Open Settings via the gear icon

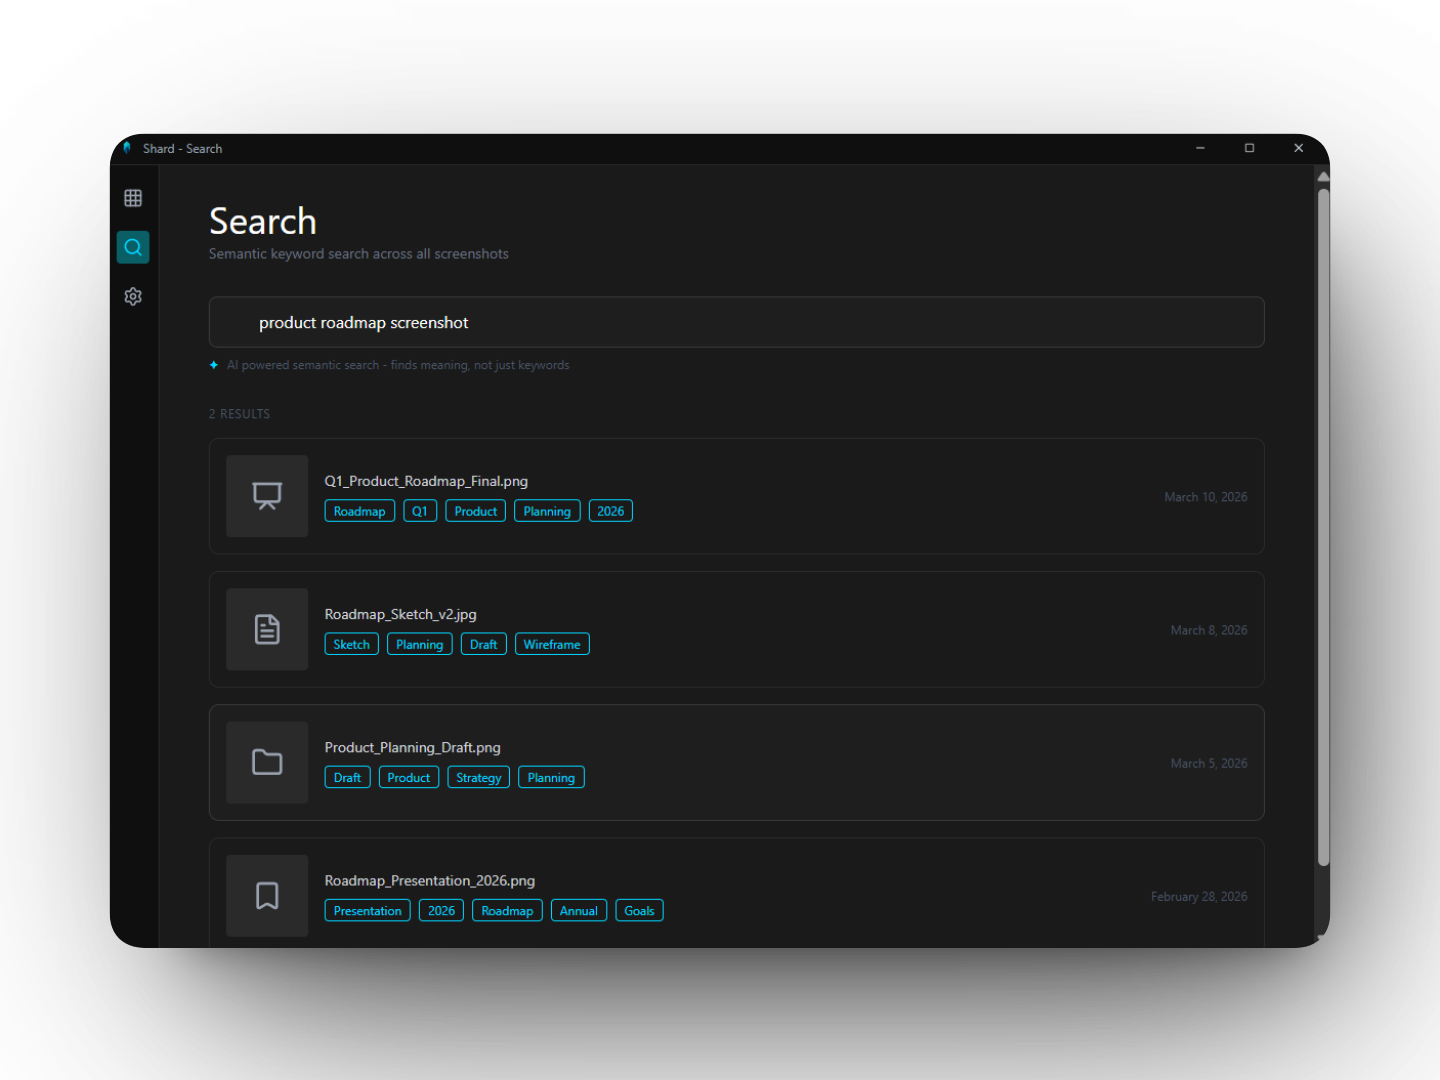click(133, 296)
